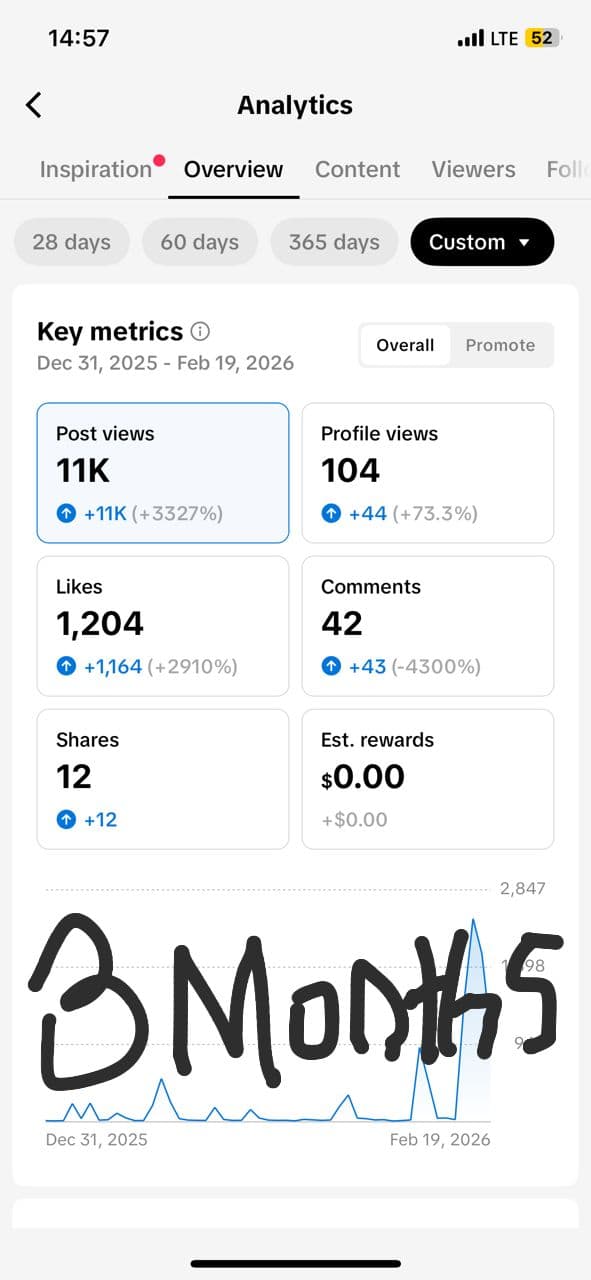This screenshot has width=591, height=1280.
Task: Tap the up arrow on Likes card
Action: (x=66, y=666)
